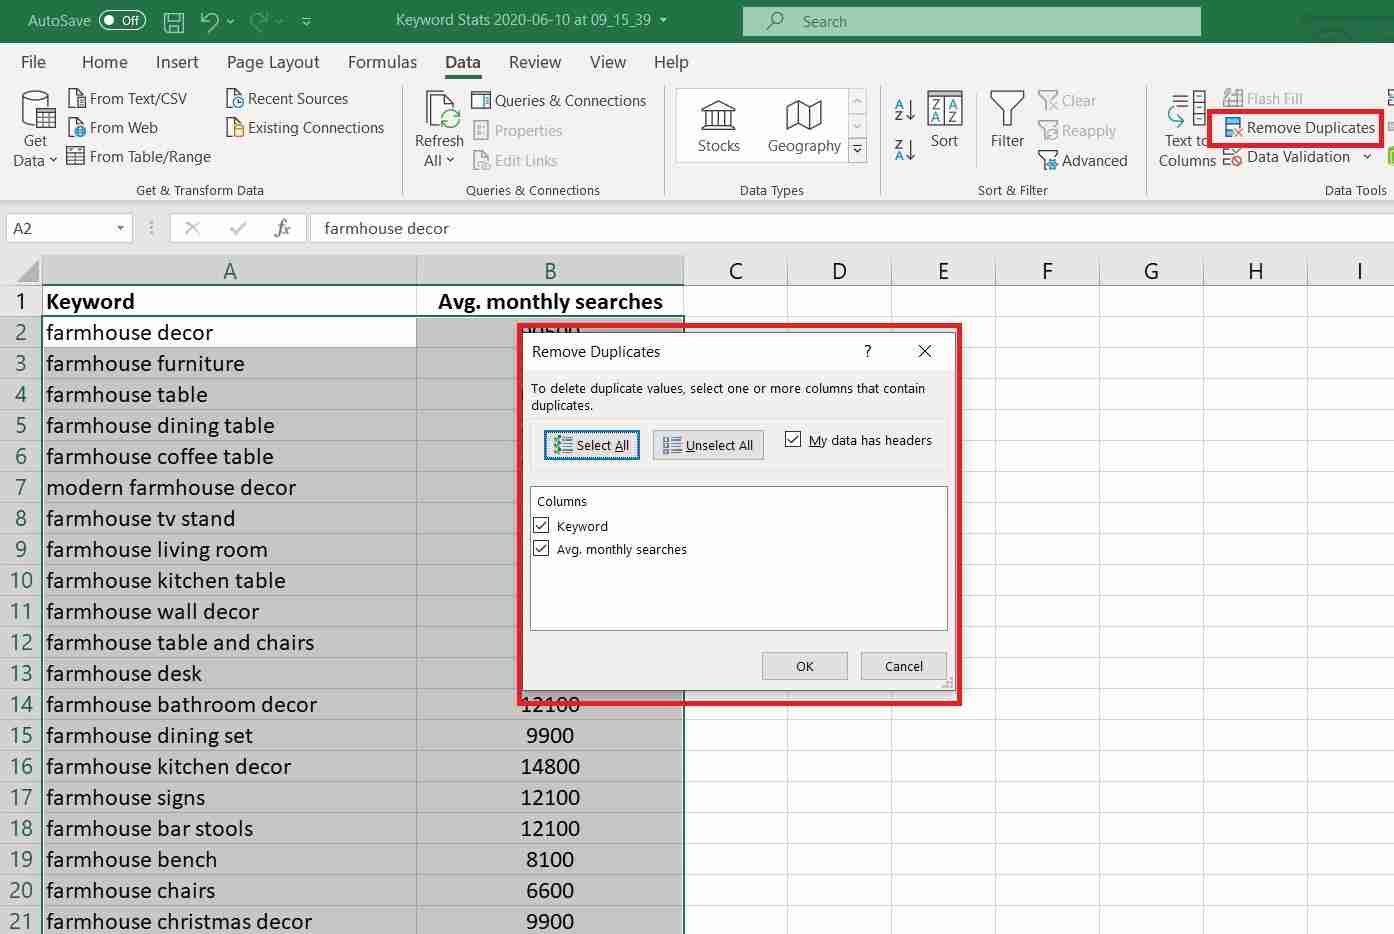
Task: Click the Undo arrow icon
Action: coord(209,21)
